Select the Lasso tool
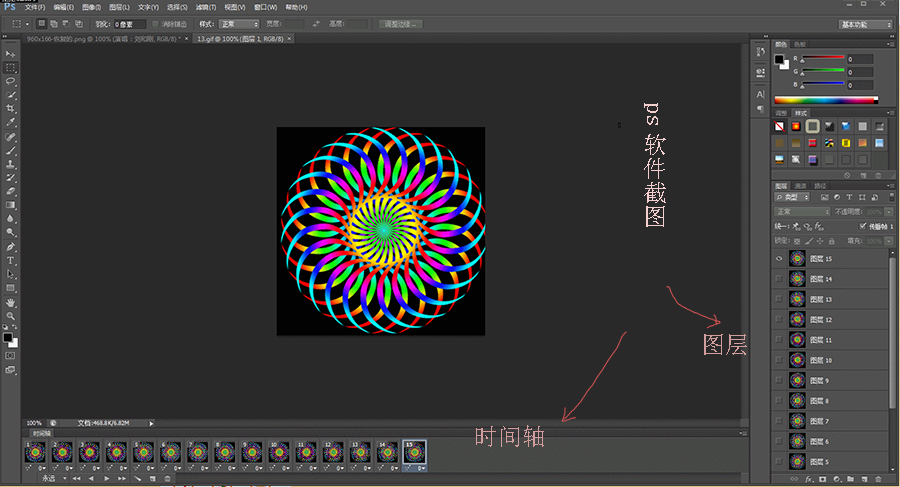 11,81
